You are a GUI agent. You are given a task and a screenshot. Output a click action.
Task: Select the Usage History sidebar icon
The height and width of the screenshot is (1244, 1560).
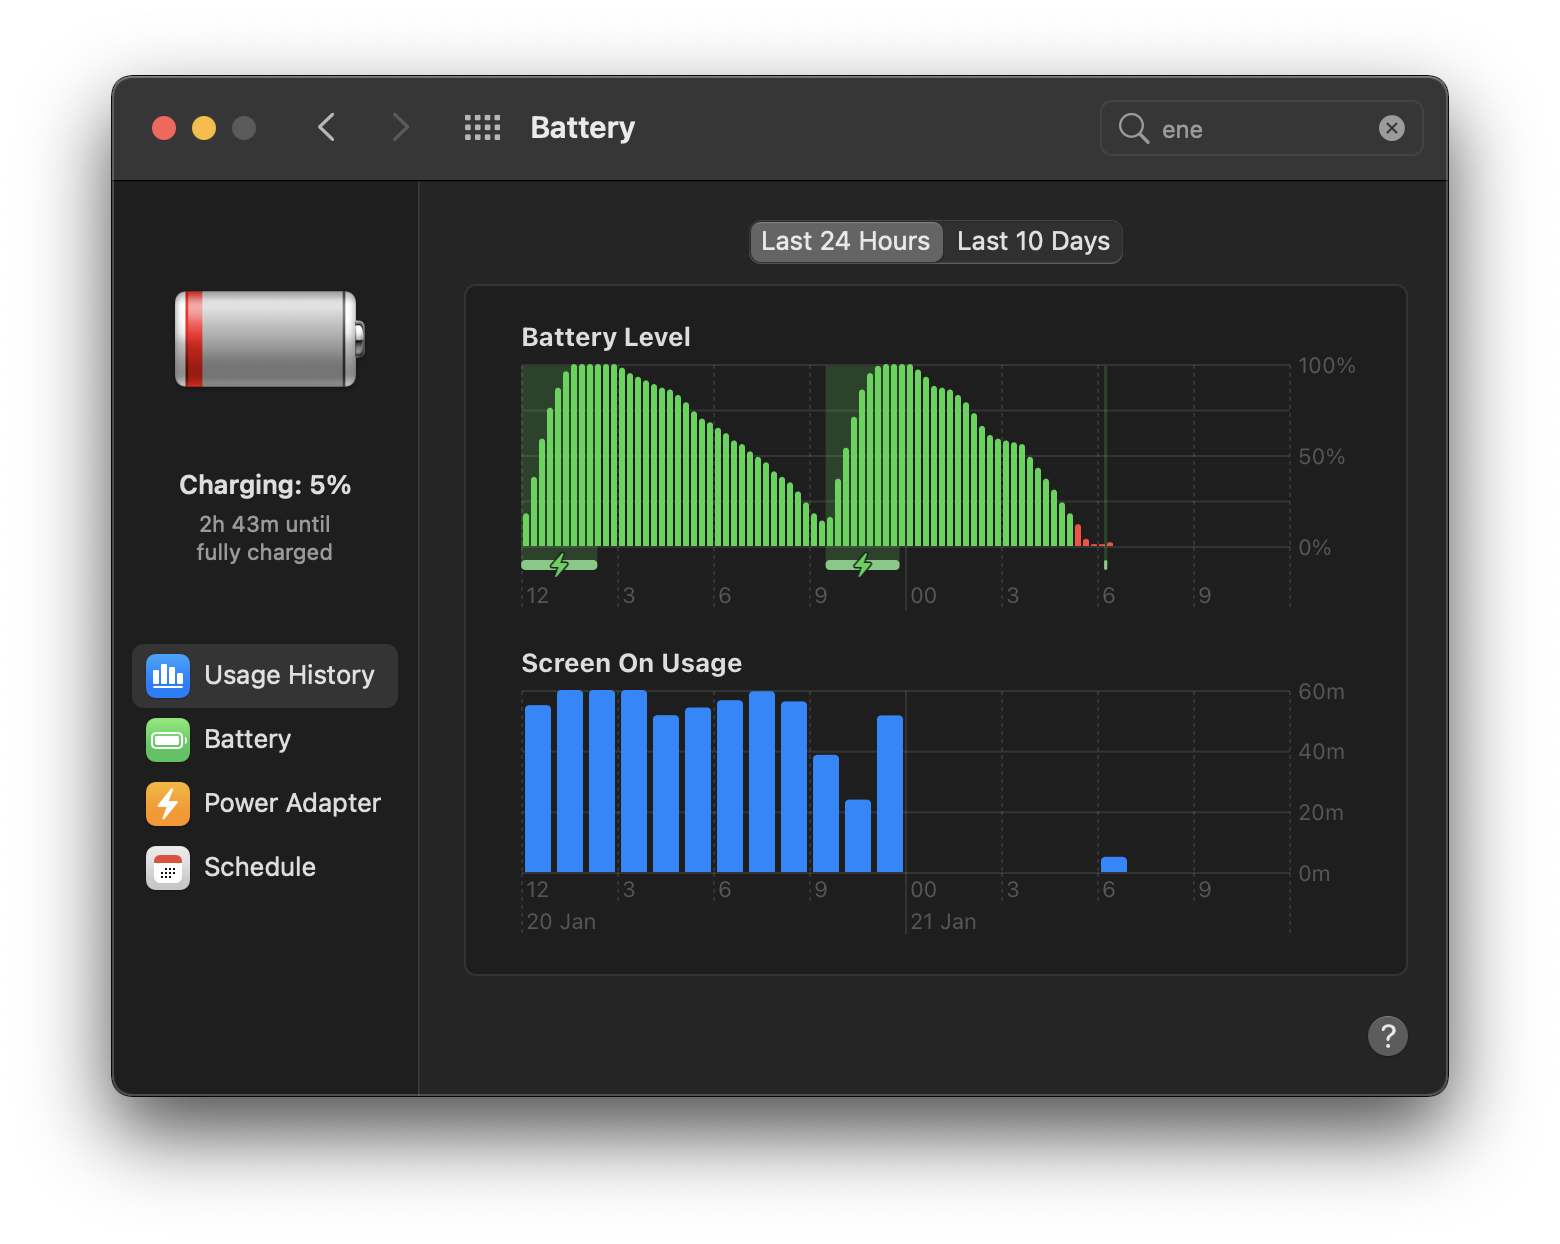point(167,675)
